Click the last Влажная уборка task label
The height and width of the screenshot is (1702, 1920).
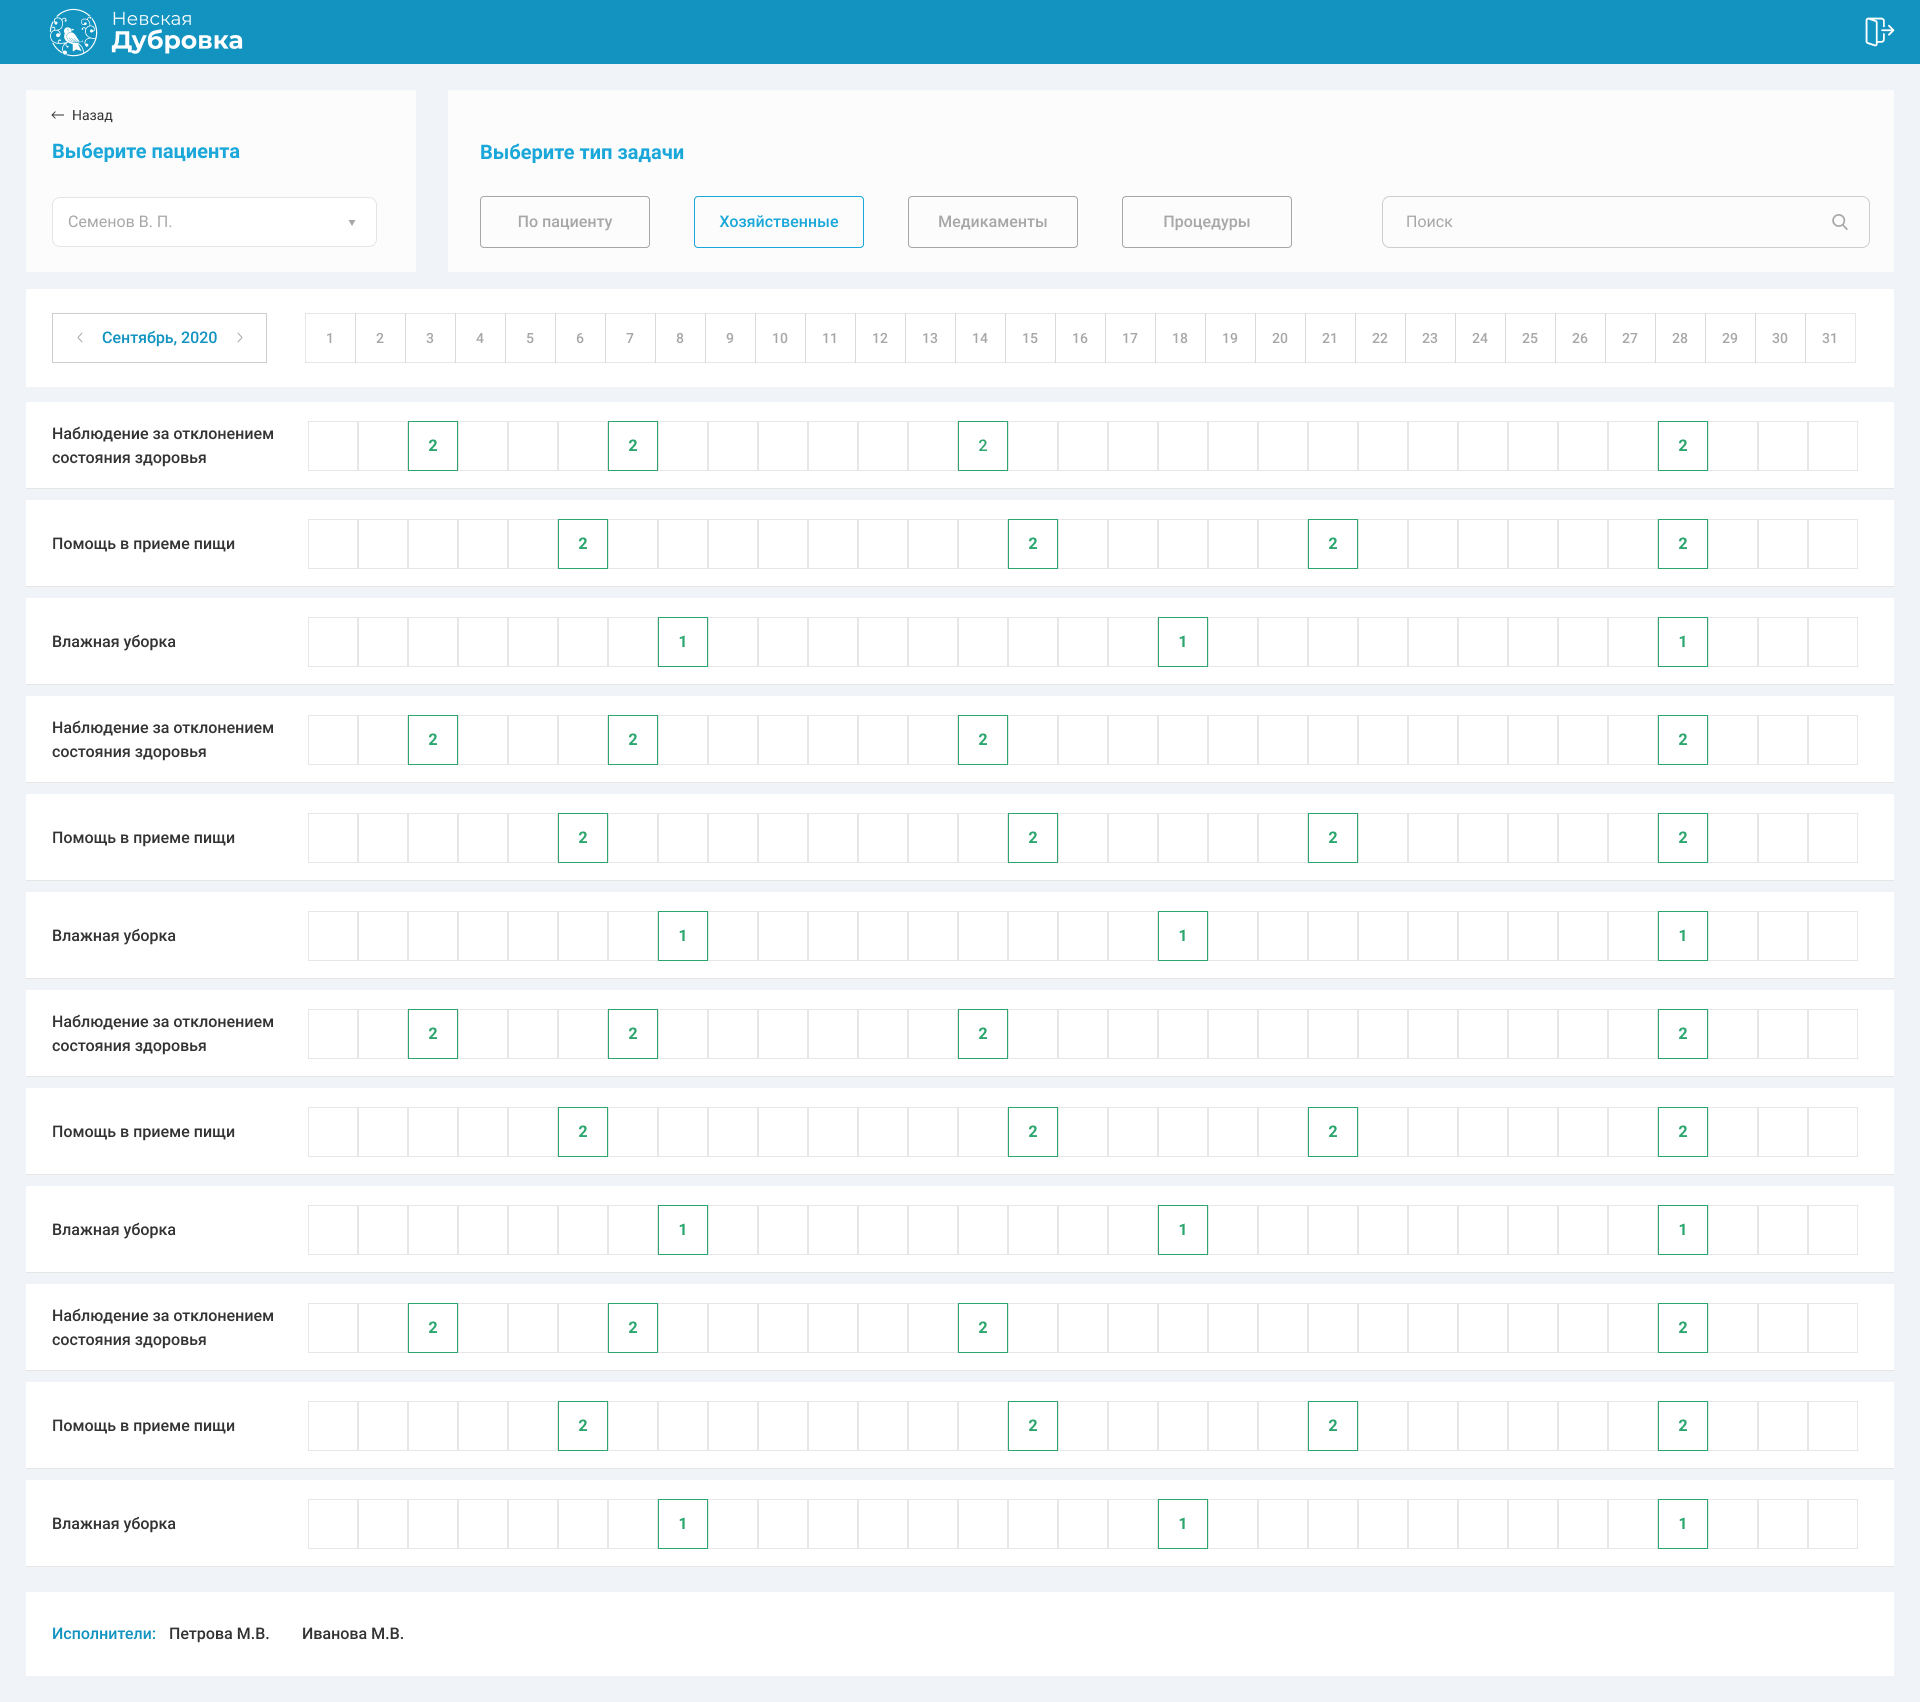pyautogui.click(x=114, y=1524)
